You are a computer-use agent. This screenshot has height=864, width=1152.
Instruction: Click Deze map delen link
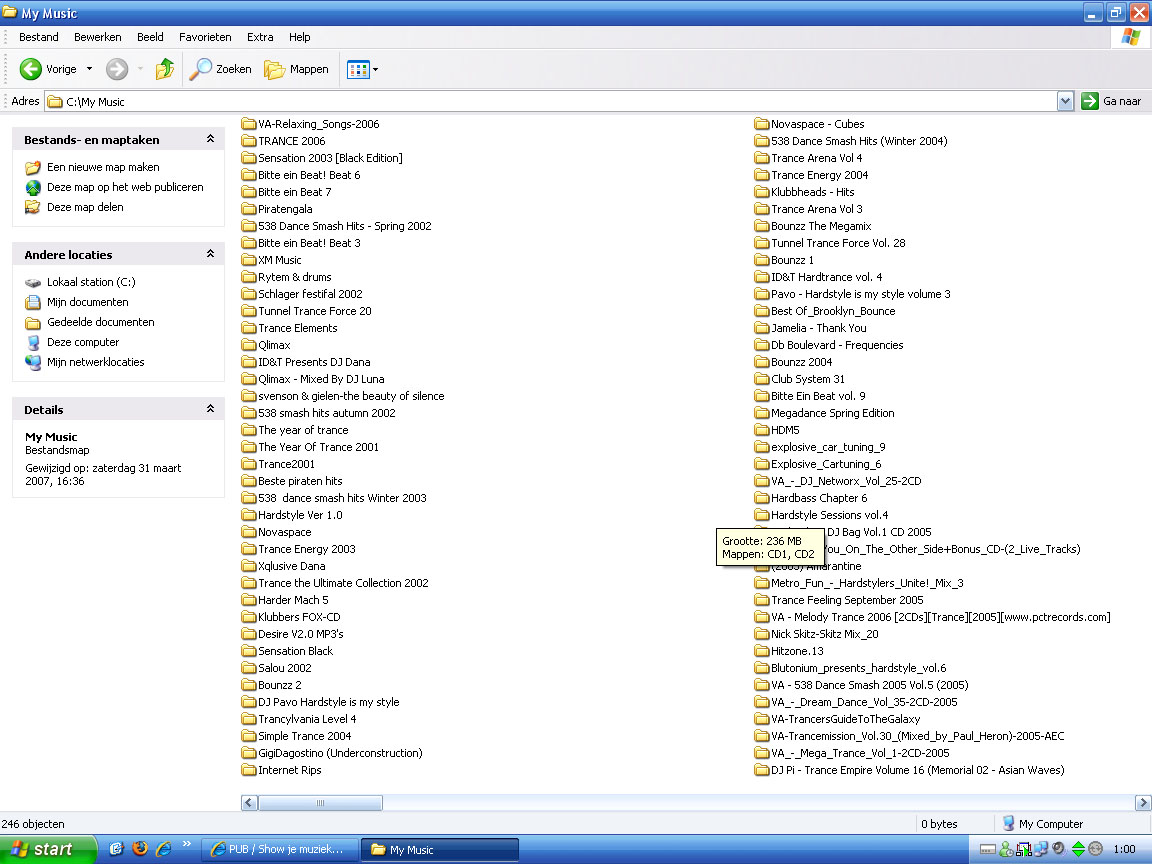pyautogui.click(x=85, y=207)
